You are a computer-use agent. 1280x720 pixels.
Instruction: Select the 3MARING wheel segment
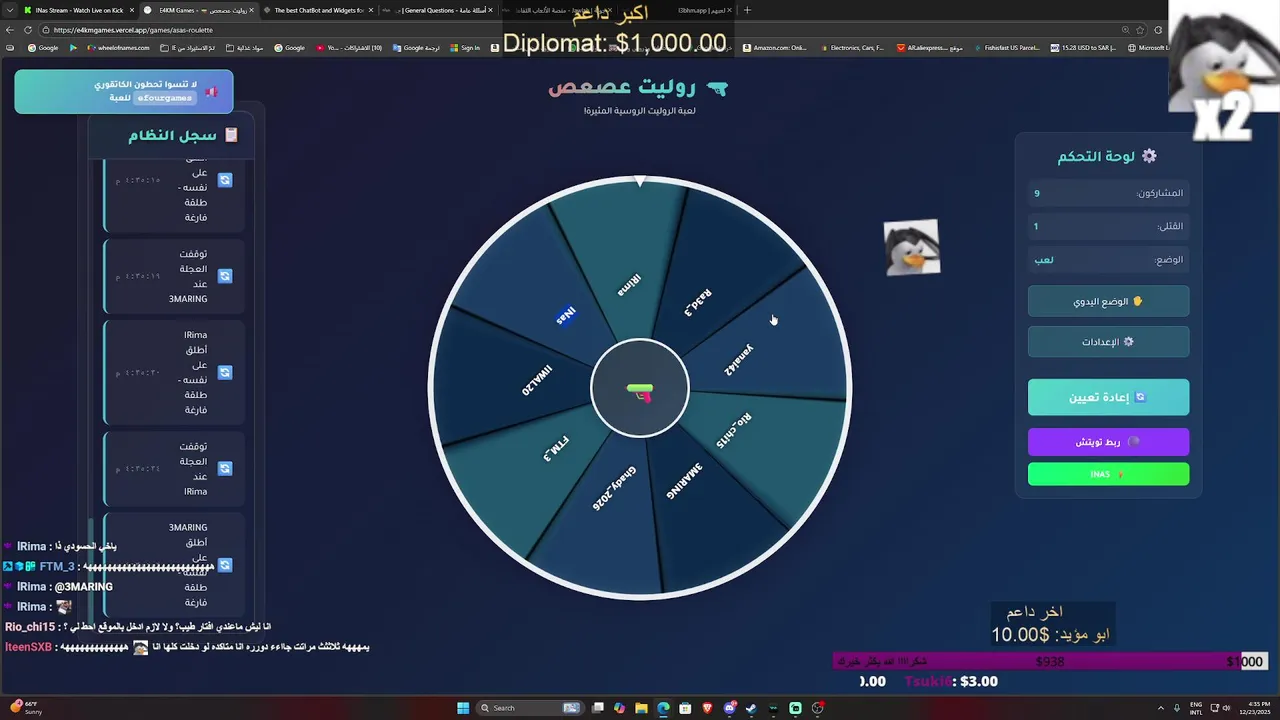click(x=700, y=500)
